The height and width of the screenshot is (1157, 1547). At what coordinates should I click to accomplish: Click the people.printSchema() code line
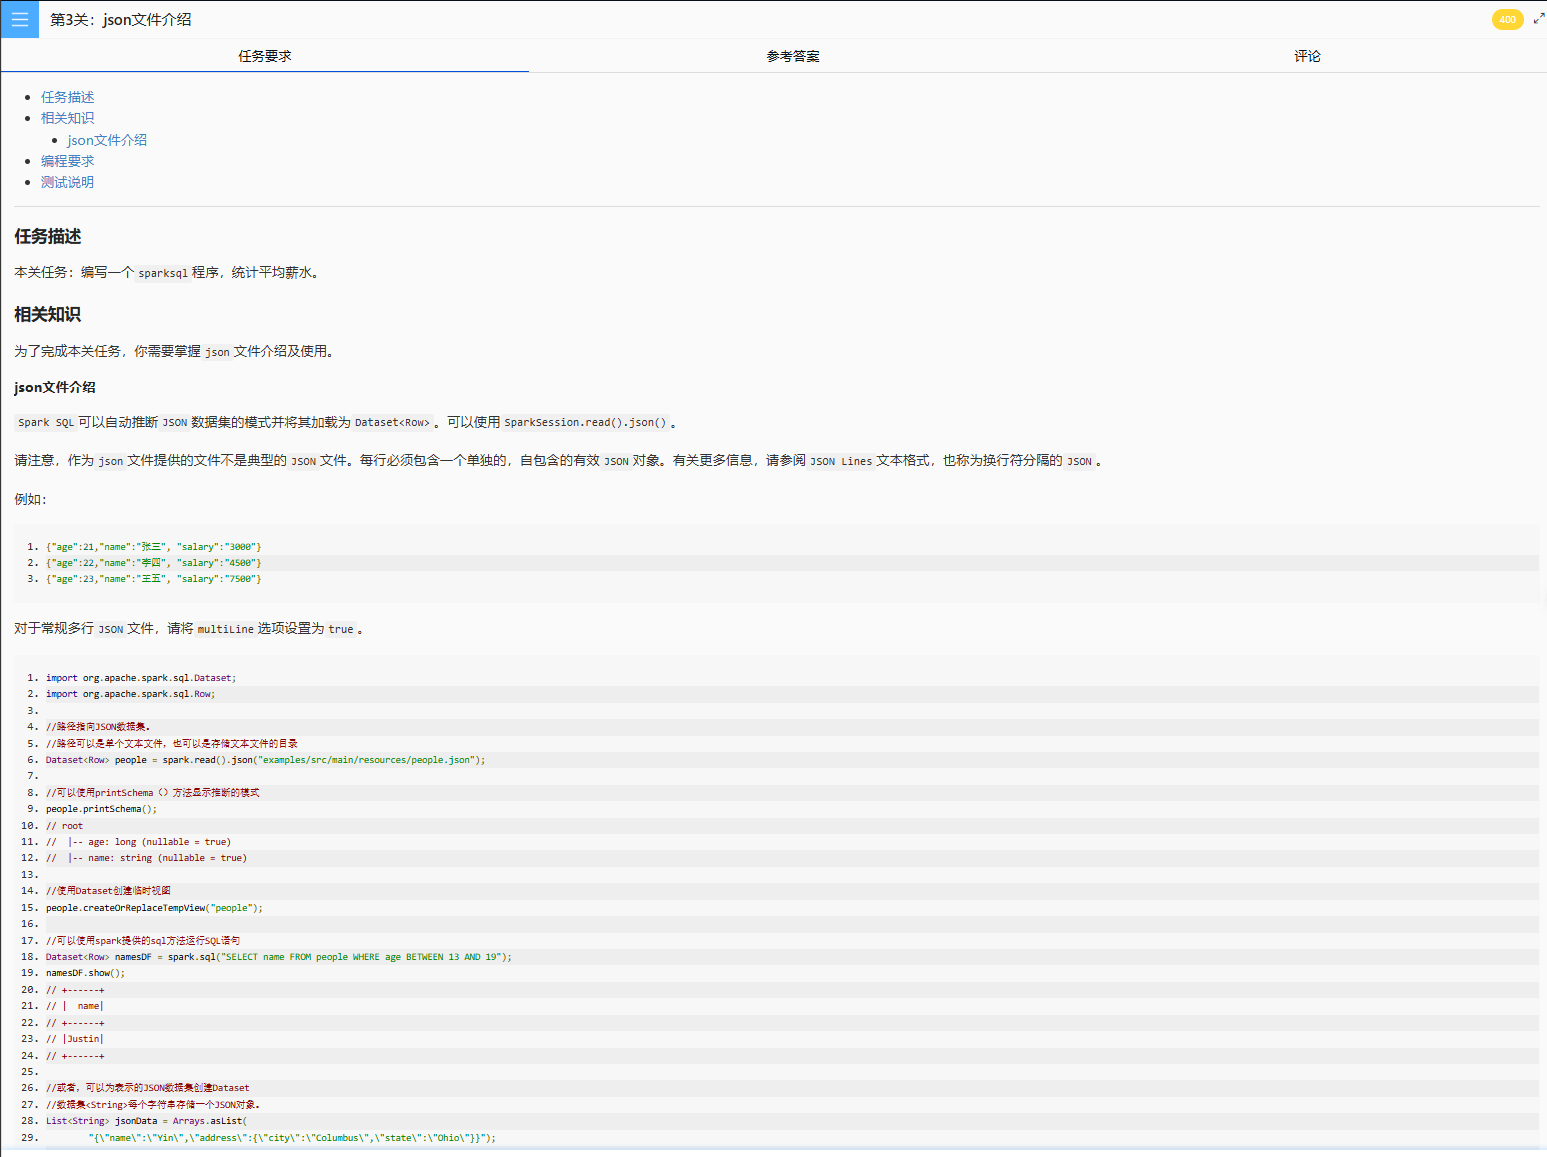pyautogui.click(x=101, y=809)
